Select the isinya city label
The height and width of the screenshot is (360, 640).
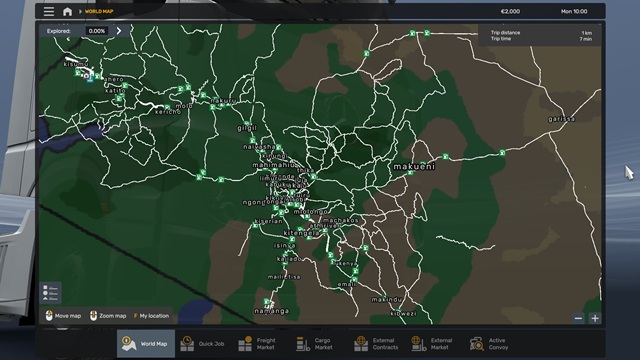pyautogui.click(x=284, y=246)
